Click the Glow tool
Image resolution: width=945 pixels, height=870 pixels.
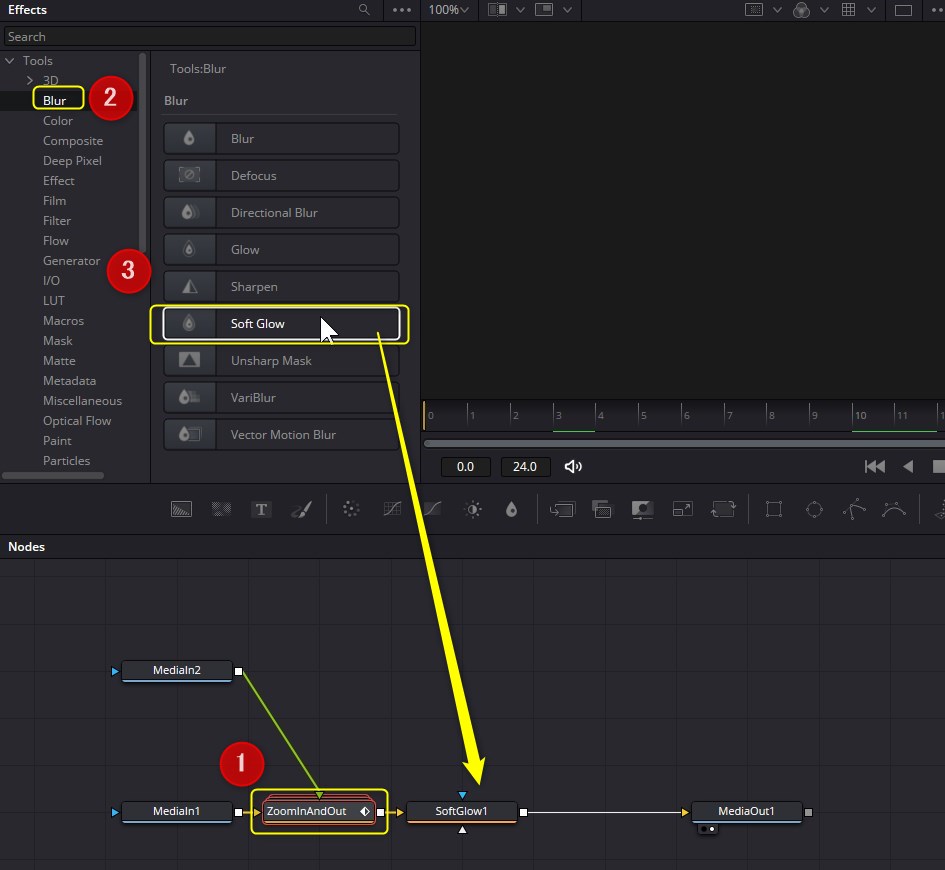(x=281, y=249)
